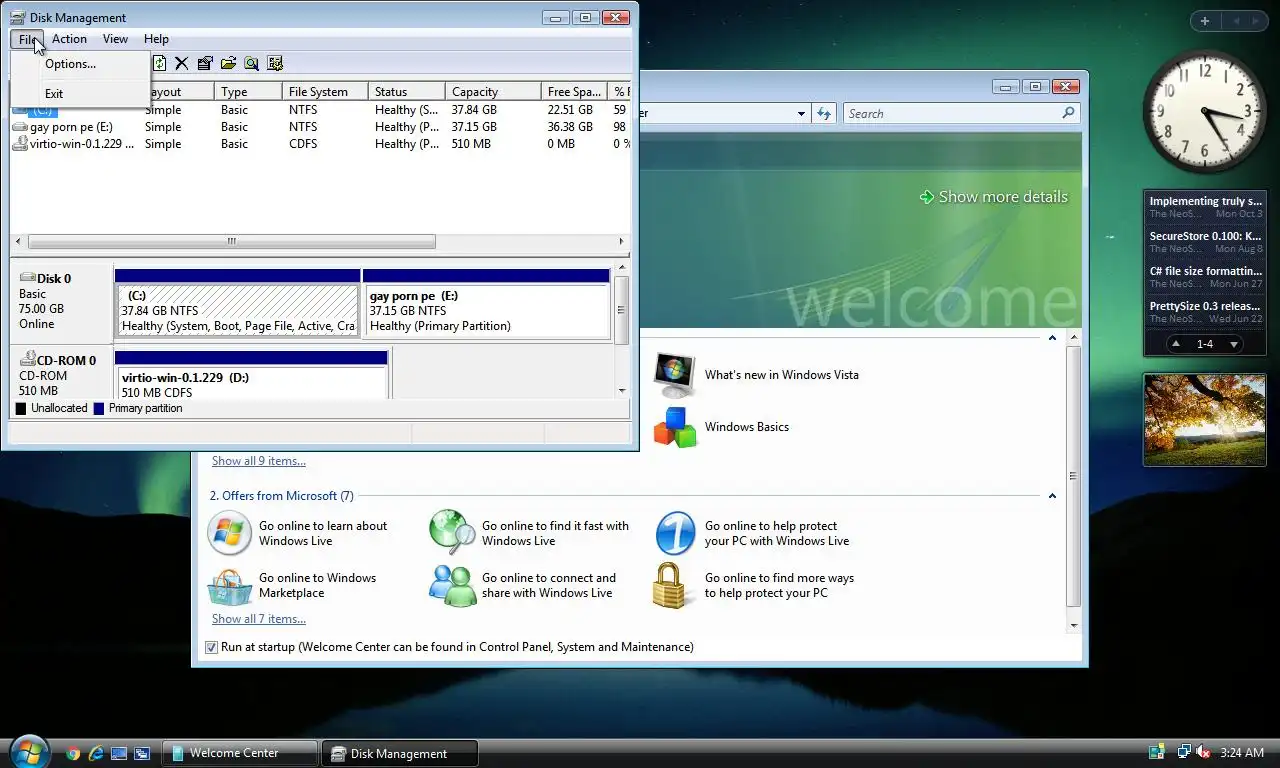Click the black Unallocated legend swatch
1280x768 pixels.
click(x=21, y=408)
